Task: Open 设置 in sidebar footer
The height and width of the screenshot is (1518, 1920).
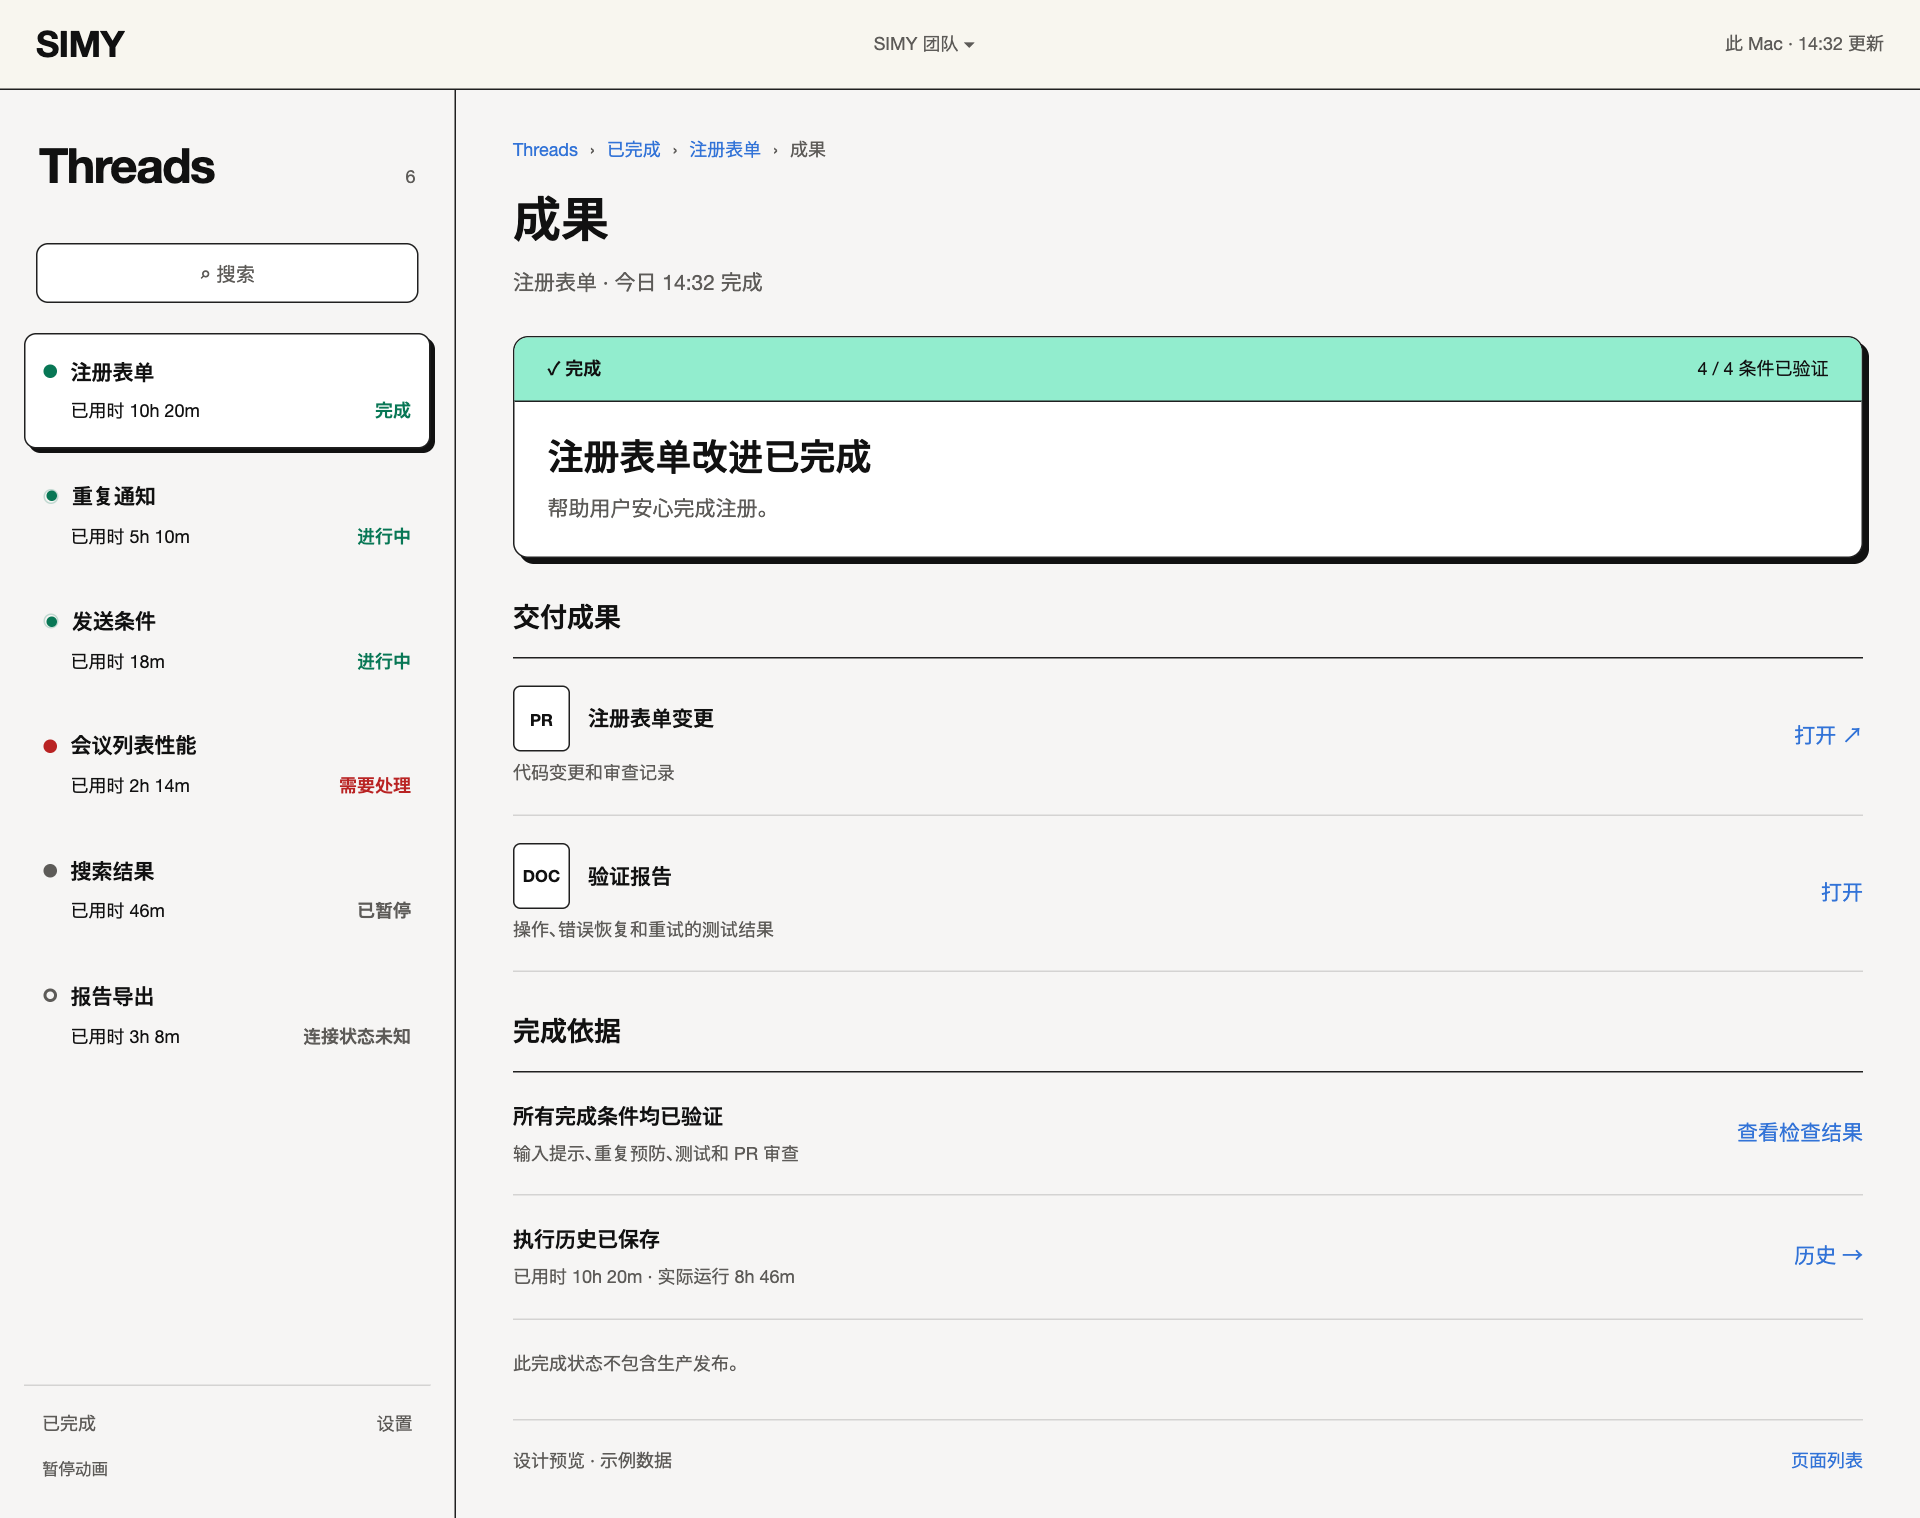Action: point(394,1423)
